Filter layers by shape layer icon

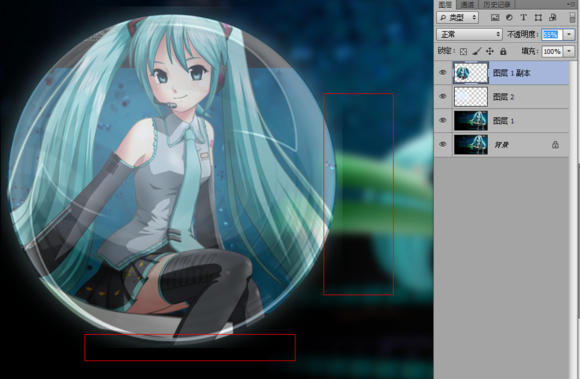pyautogui.click(x=538, y=17)
